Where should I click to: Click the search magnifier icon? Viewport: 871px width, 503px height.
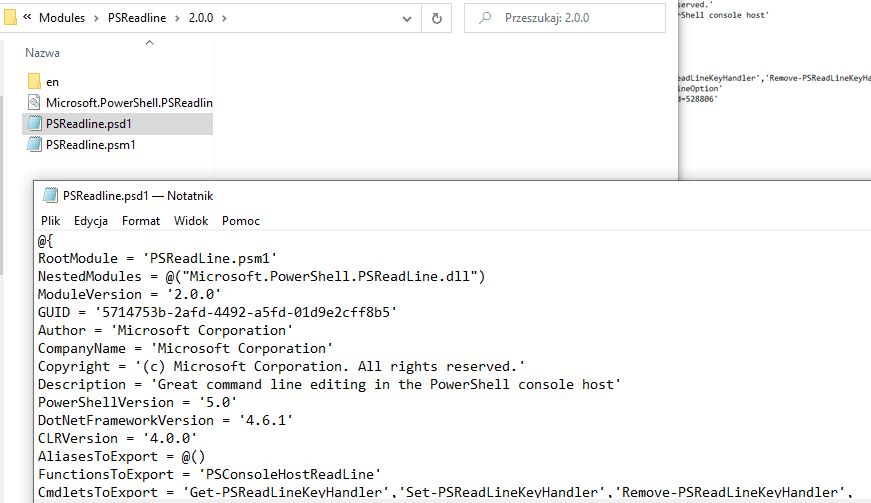pos(485,18)
